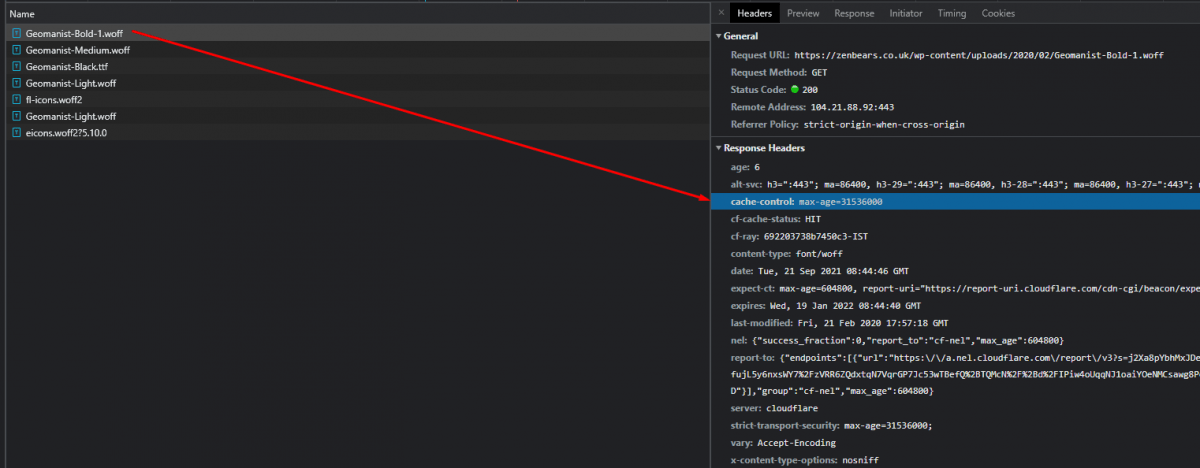Click the Geomanist-Black.ttf file icon

tap(17, 66)
